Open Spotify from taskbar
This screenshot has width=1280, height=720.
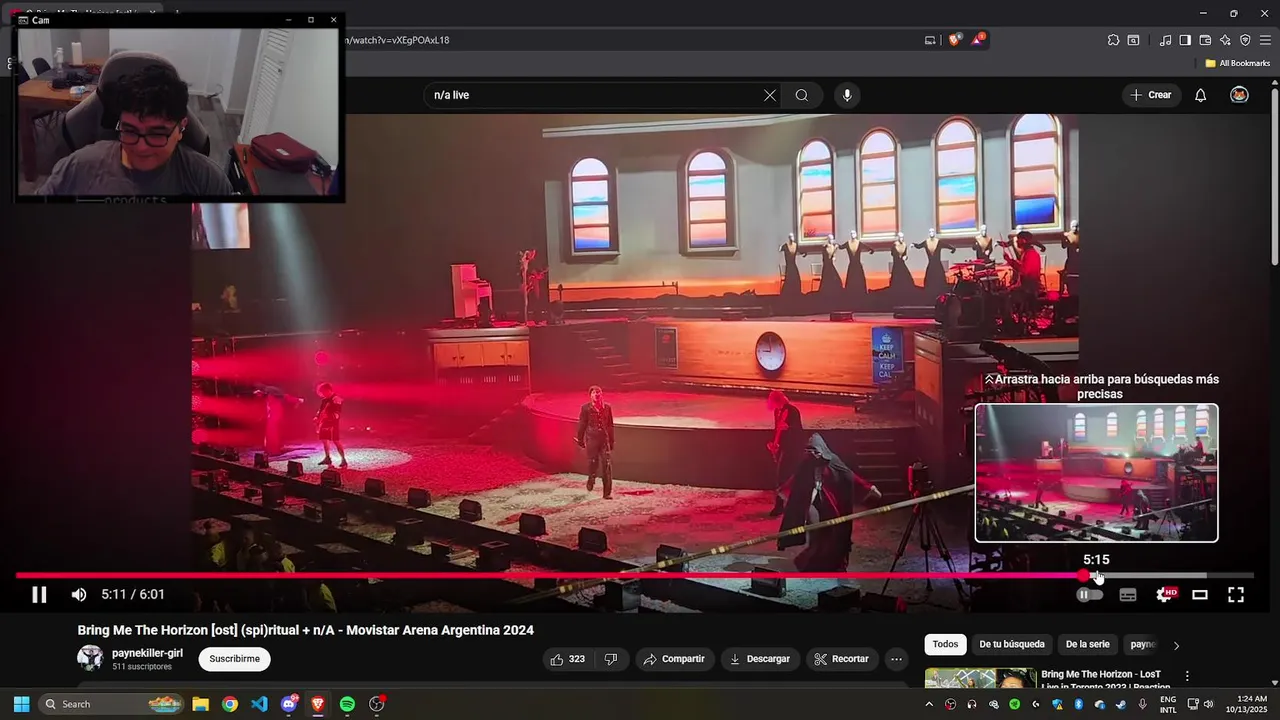pyautogui.click(x=347, y=704)
